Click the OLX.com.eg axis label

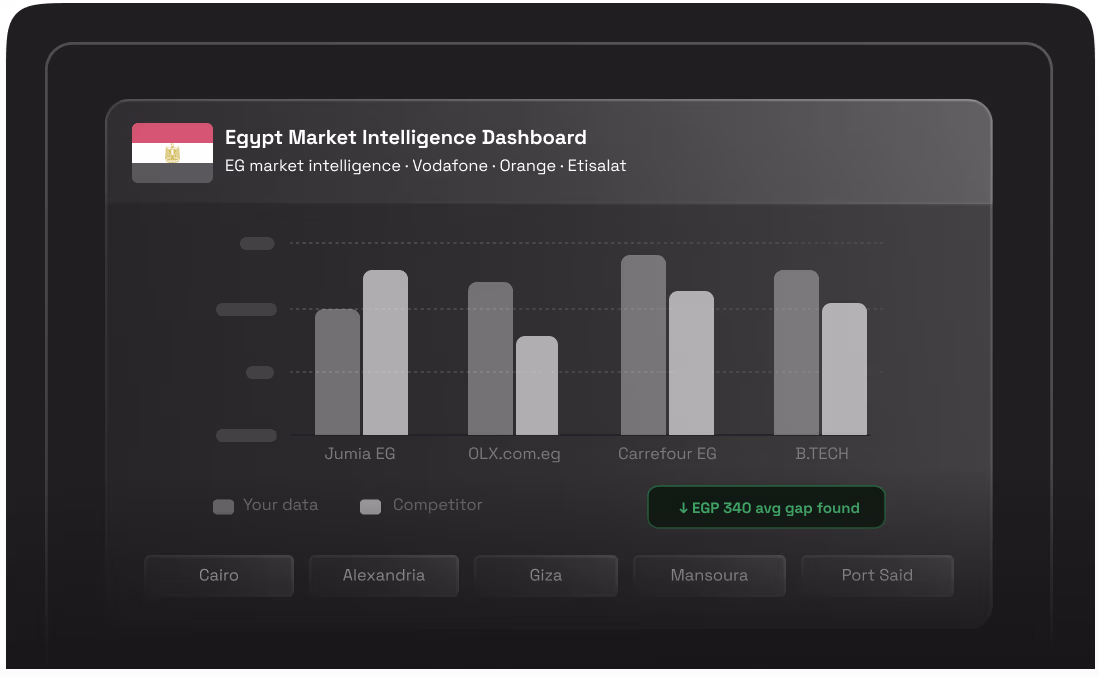coord(514,453)
